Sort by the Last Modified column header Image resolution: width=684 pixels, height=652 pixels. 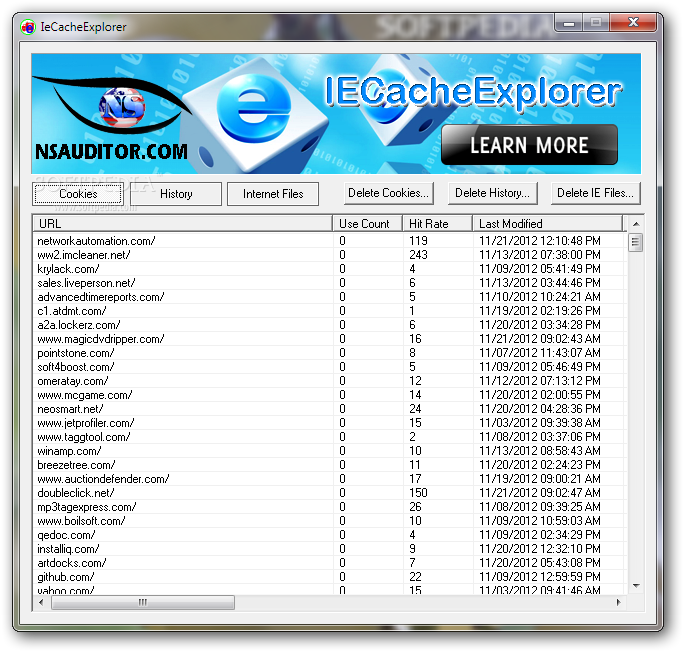click(x=547, y=224)
